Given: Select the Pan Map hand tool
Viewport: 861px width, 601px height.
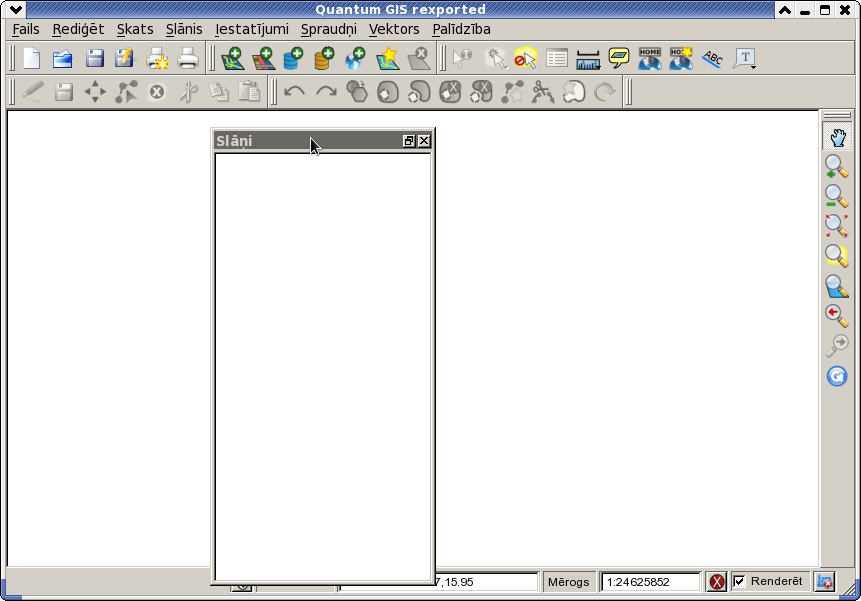Looking at the screenshot, I should 837,137.
